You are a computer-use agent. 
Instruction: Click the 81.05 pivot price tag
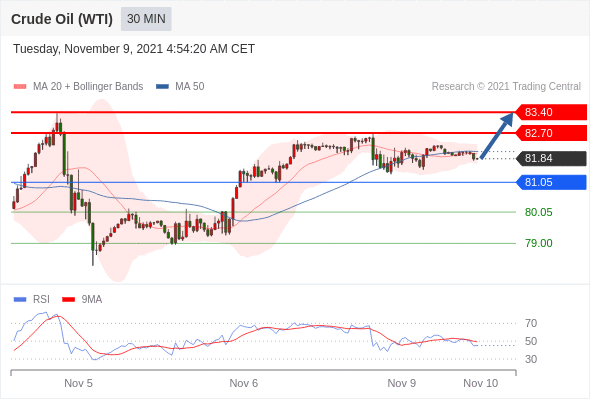551,183
